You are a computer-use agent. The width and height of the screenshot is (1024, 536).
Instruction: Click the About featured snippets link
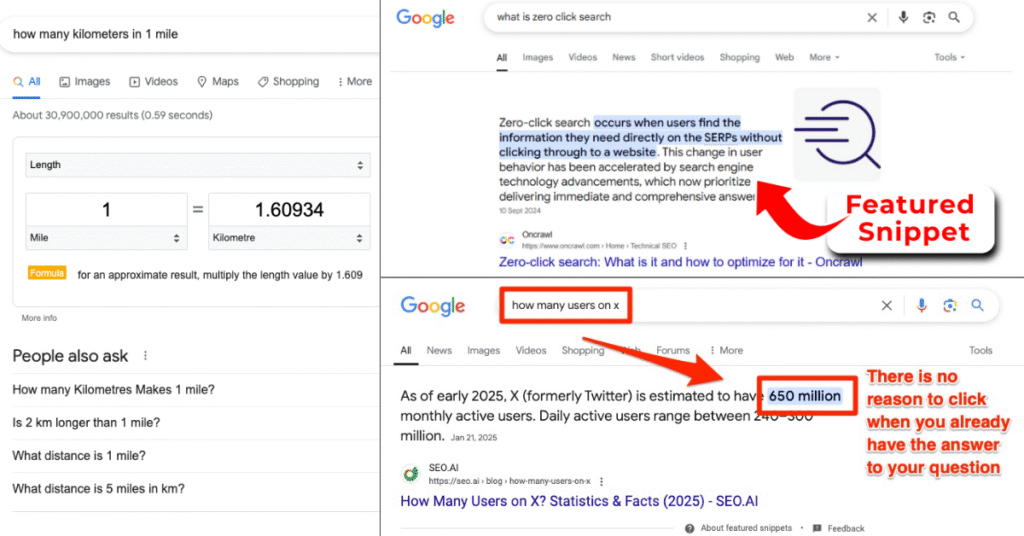pos(746,528)
